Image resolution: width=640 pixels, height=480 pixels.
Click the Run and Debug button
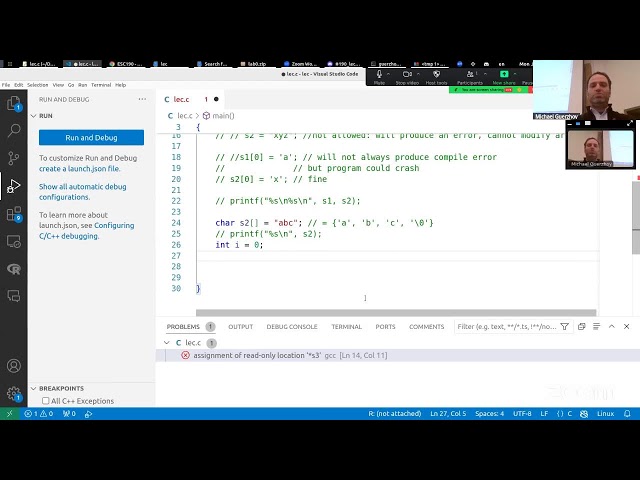click(91, 138)
